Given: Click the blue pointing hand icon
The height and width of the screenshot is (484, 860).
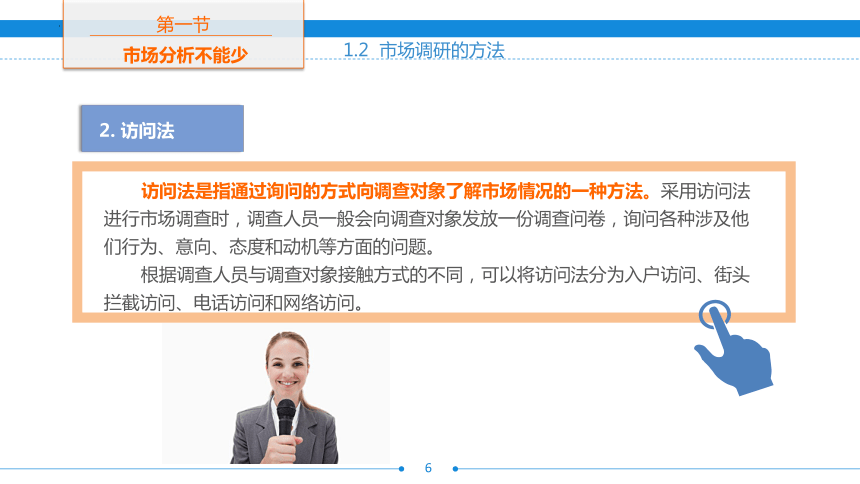Looking at the screenshot, I should (734, 347).
